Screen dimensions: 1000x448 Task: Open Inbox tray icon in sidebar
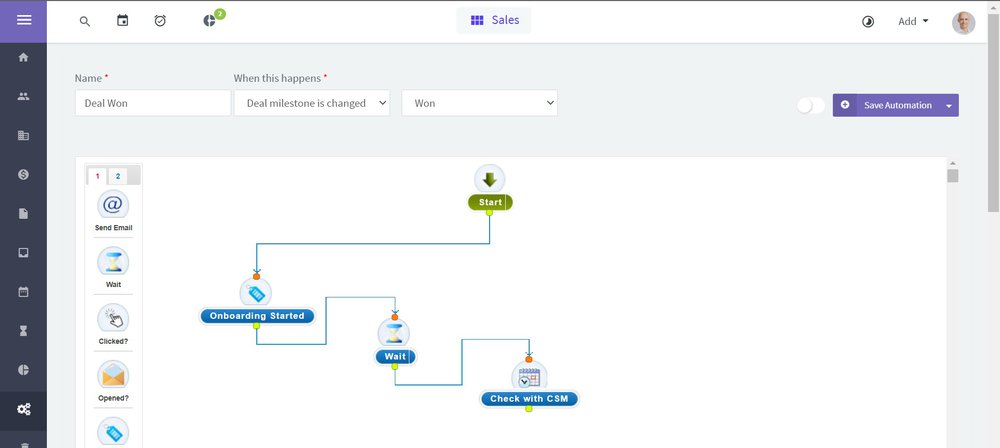24,253
